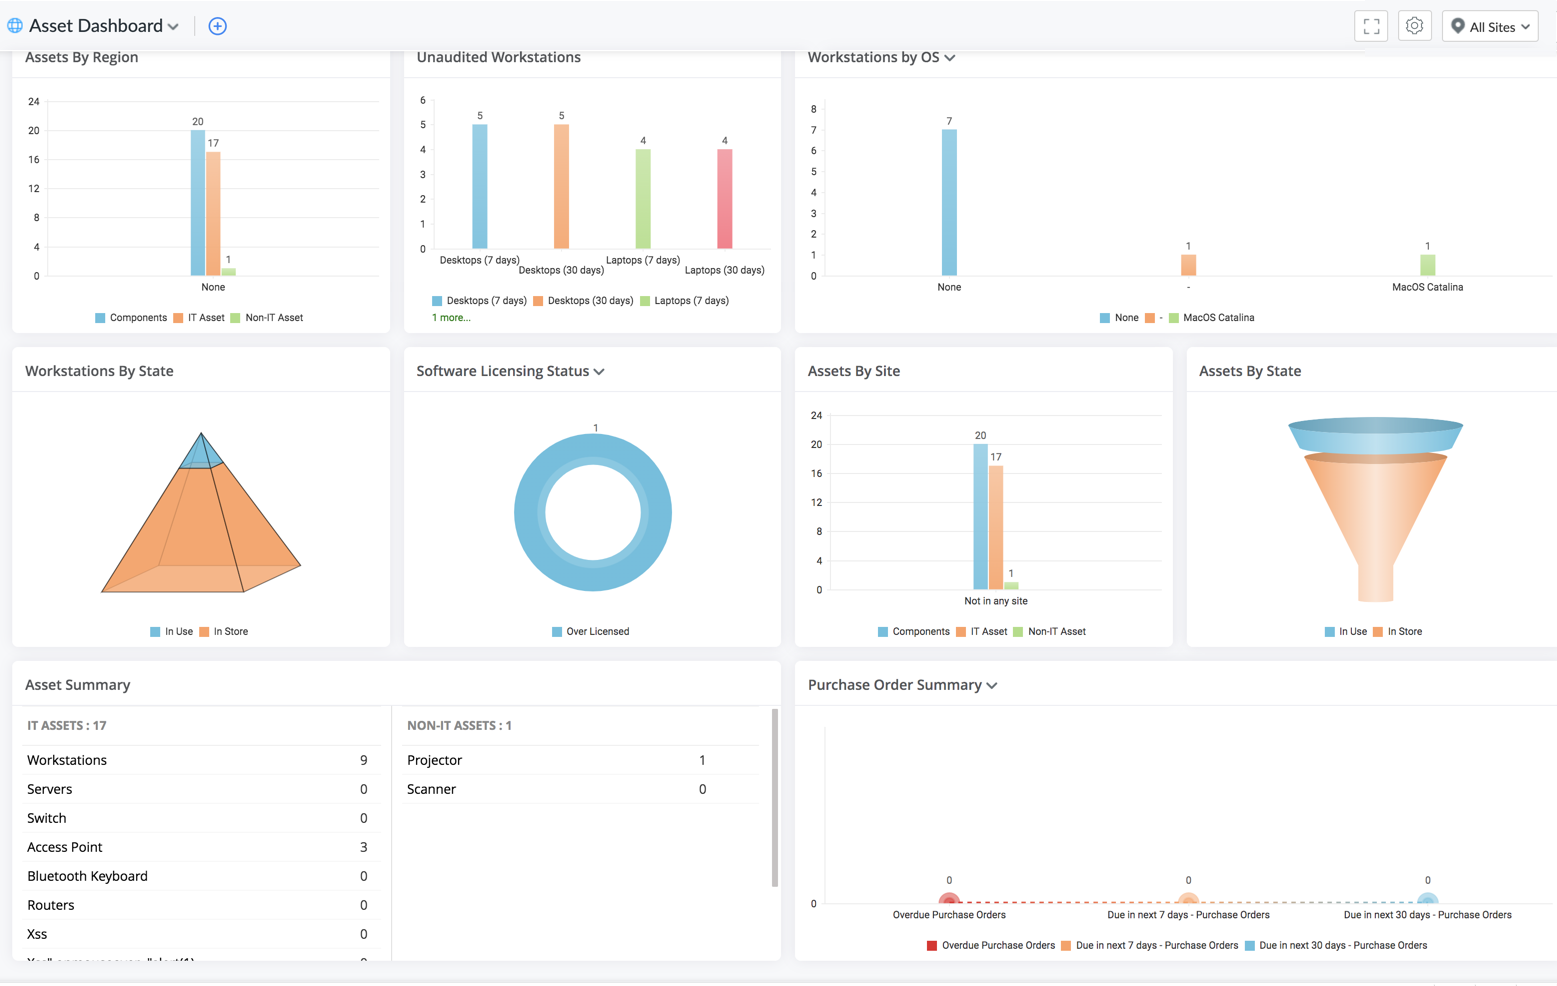Open dashboard settings gear icon
1557x986 pixels.
1414,26
